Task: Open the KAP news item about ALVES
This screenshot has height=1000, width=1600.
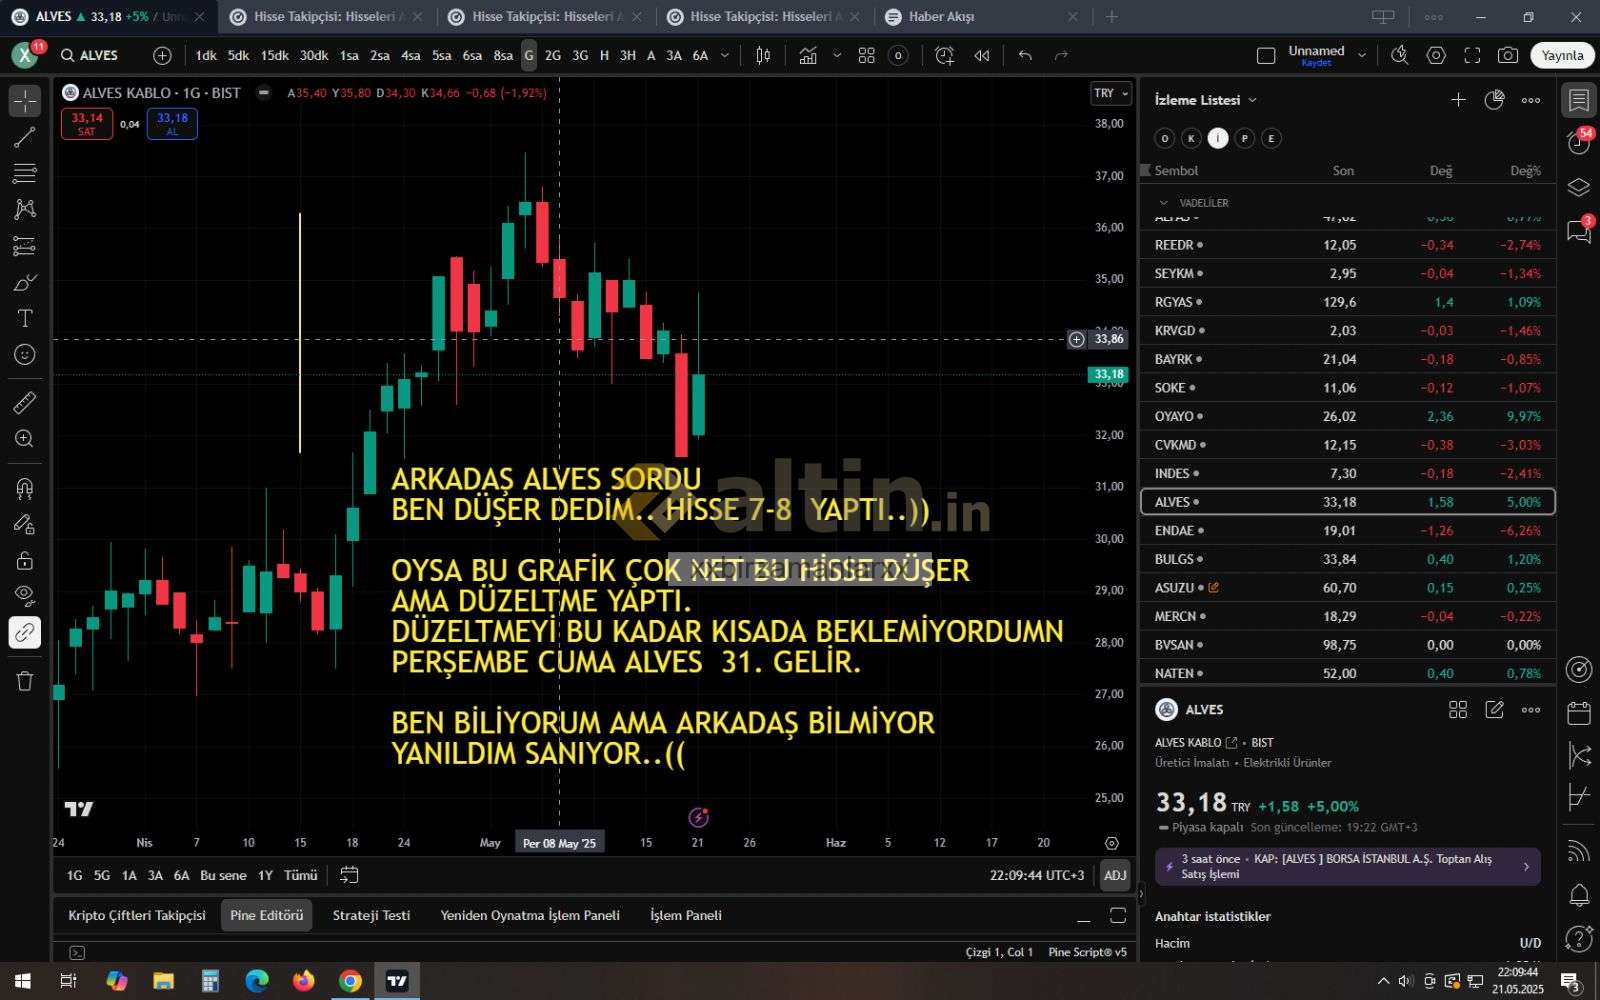Action: click(1347, 866)
